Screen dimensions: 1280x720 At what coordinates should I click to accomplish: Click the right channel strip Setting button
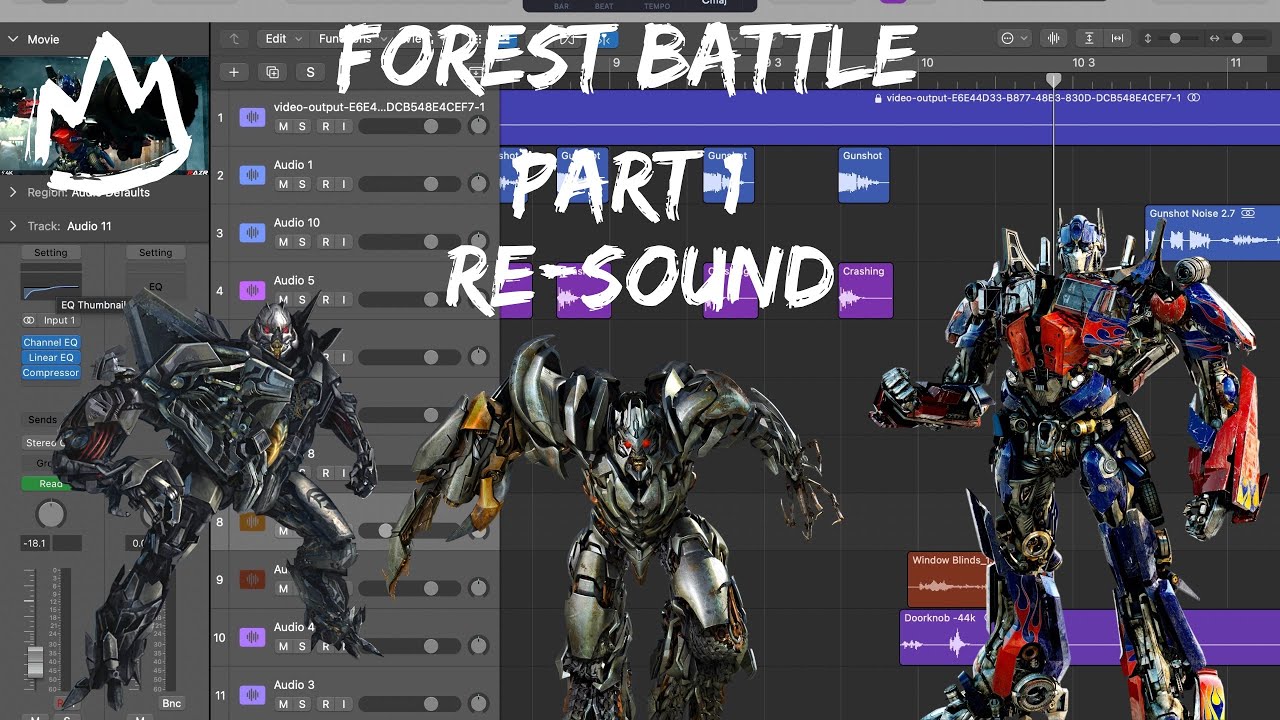tap(156, 253)
